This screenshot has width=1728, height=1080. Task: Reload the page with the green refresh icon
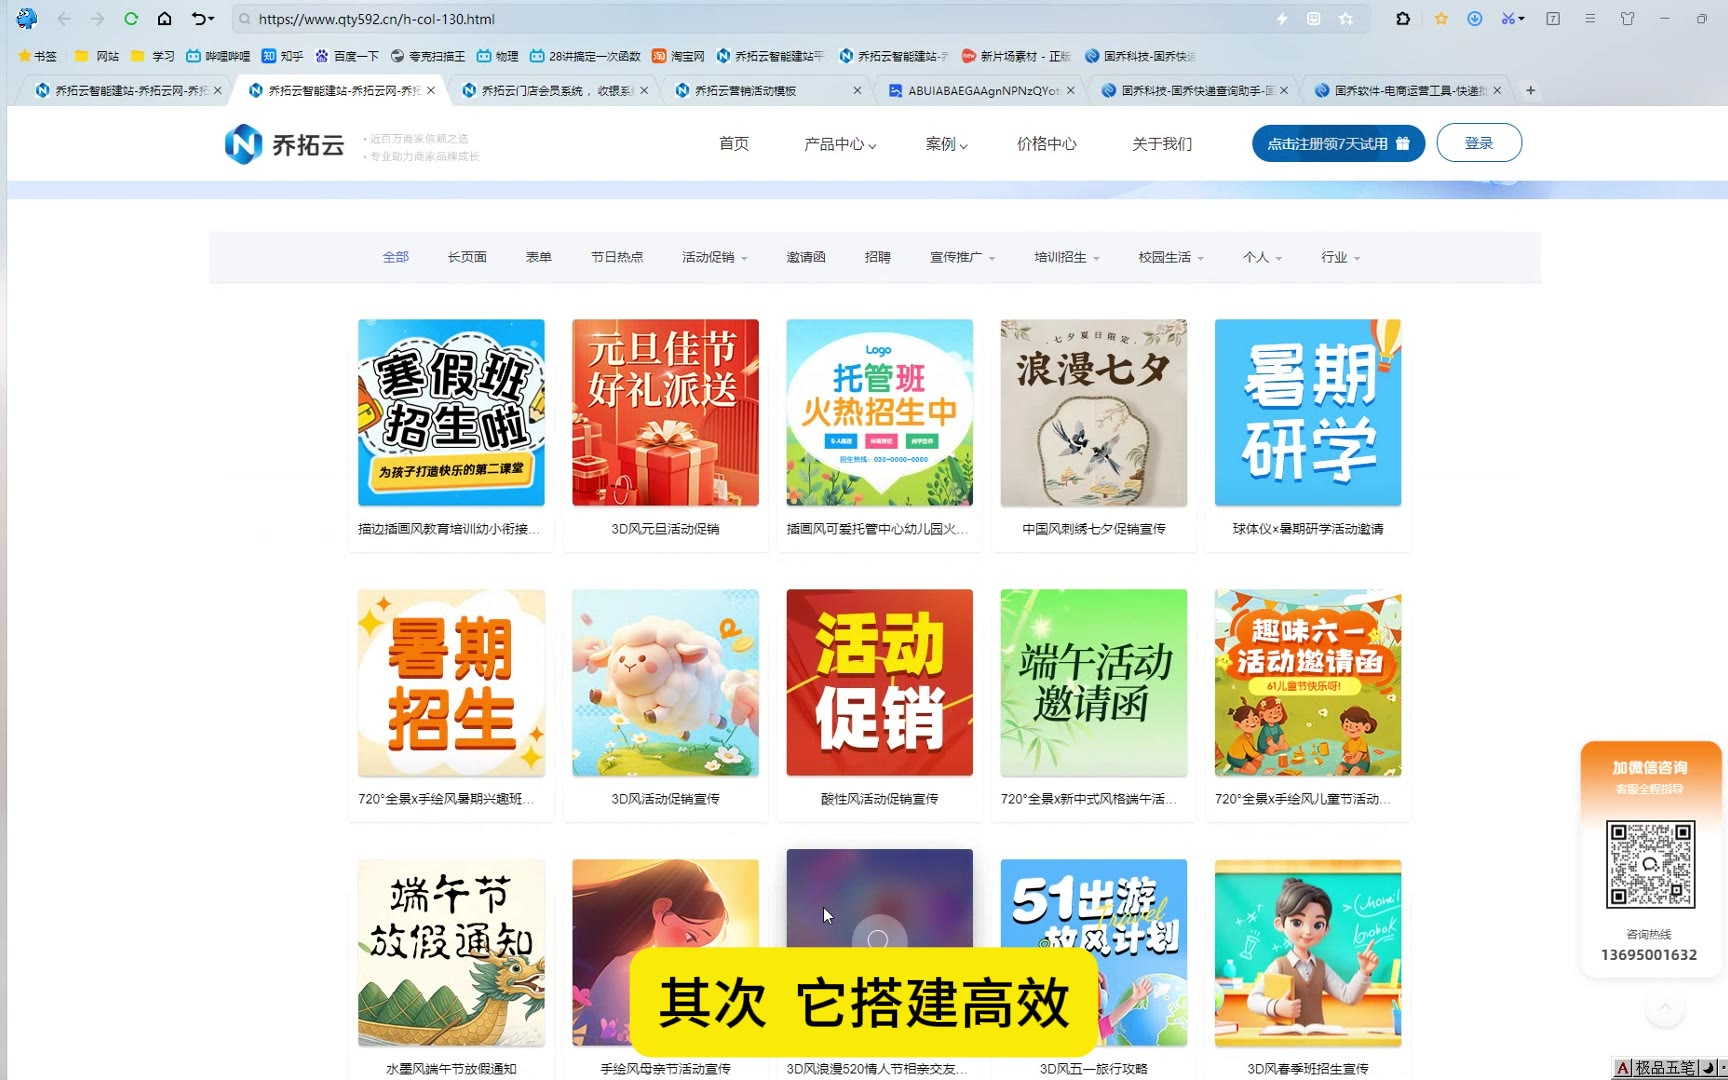pos(131,19)
